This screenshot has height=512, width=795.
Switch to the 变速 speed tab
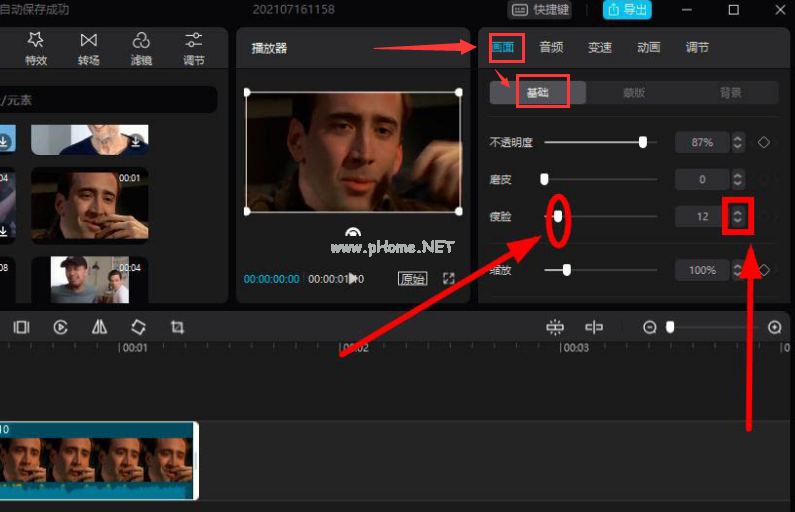(x=600, y=48)
